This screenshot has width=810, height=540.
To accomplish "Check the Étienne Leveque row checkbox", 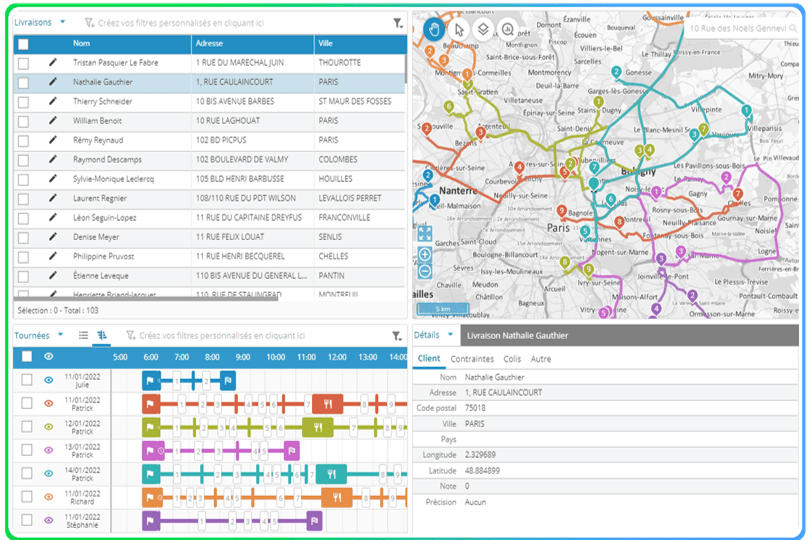I will (23, 276).
